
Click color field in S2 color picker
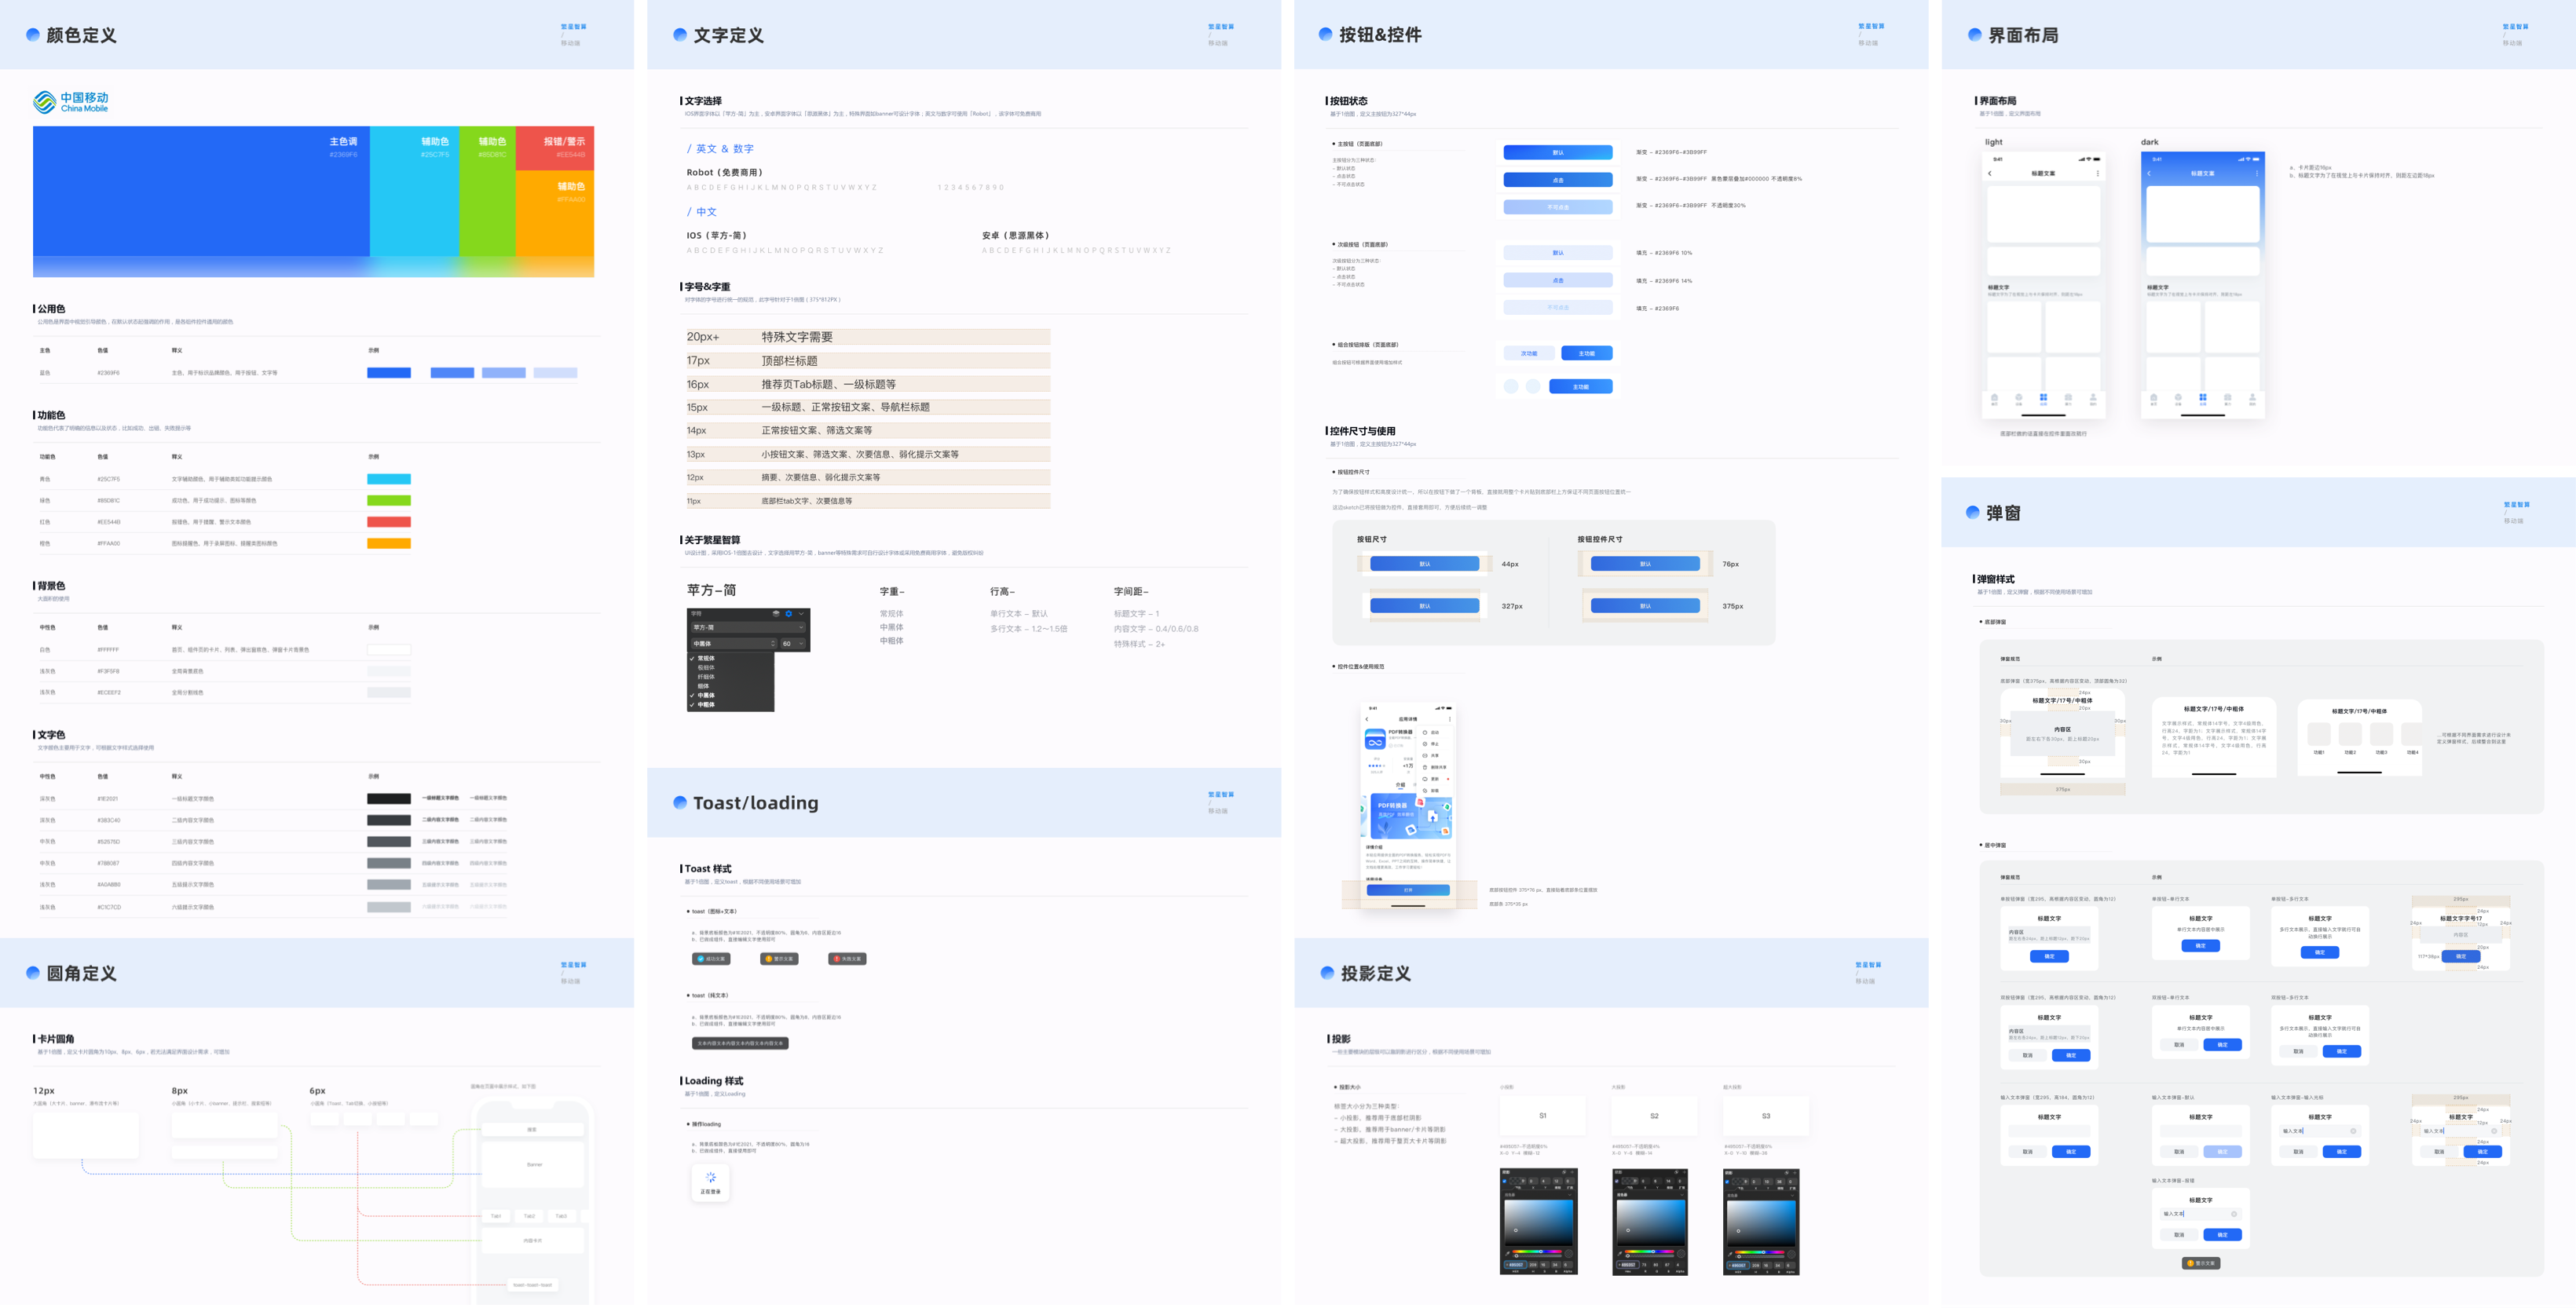pos(1651,1223)
